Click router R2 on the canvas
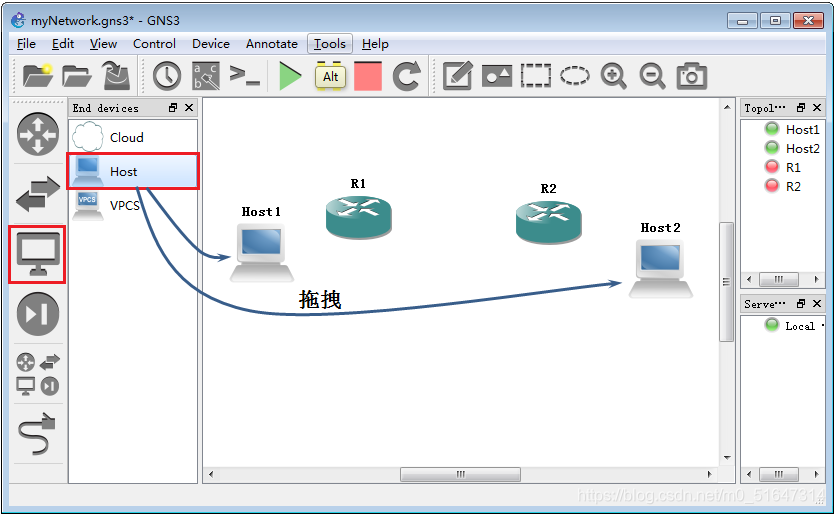835x514 pixels. pyautogui.click(x=549, y=222)
